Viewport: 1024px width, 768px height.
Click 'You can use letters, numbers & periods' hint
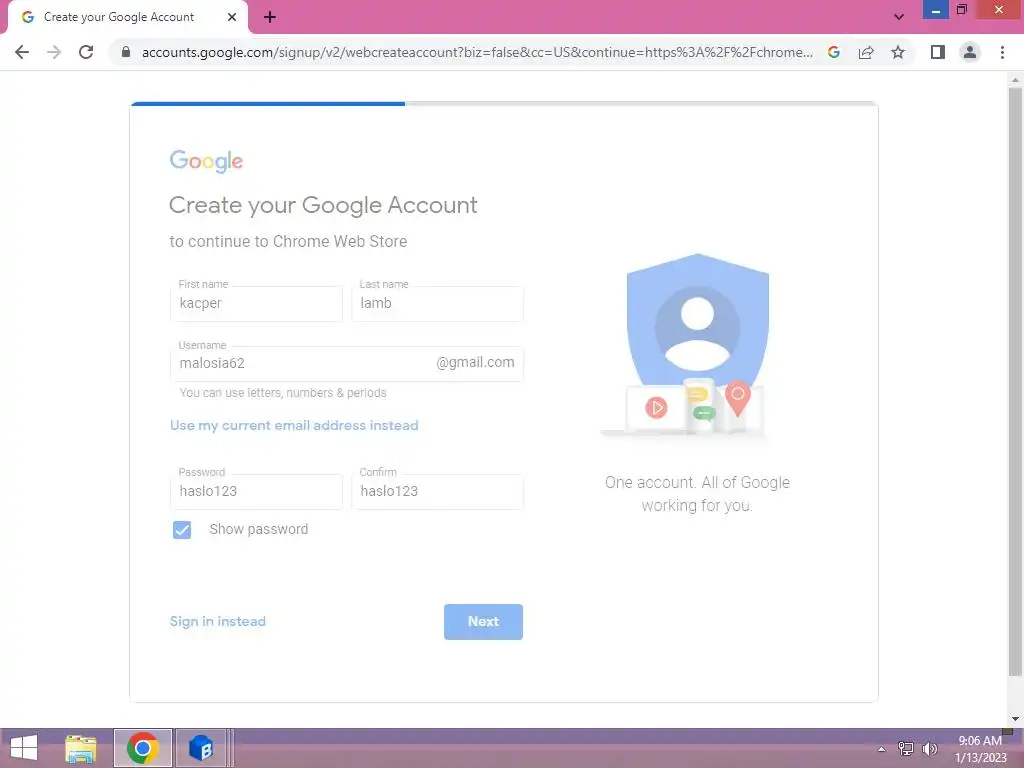[283, 392]
